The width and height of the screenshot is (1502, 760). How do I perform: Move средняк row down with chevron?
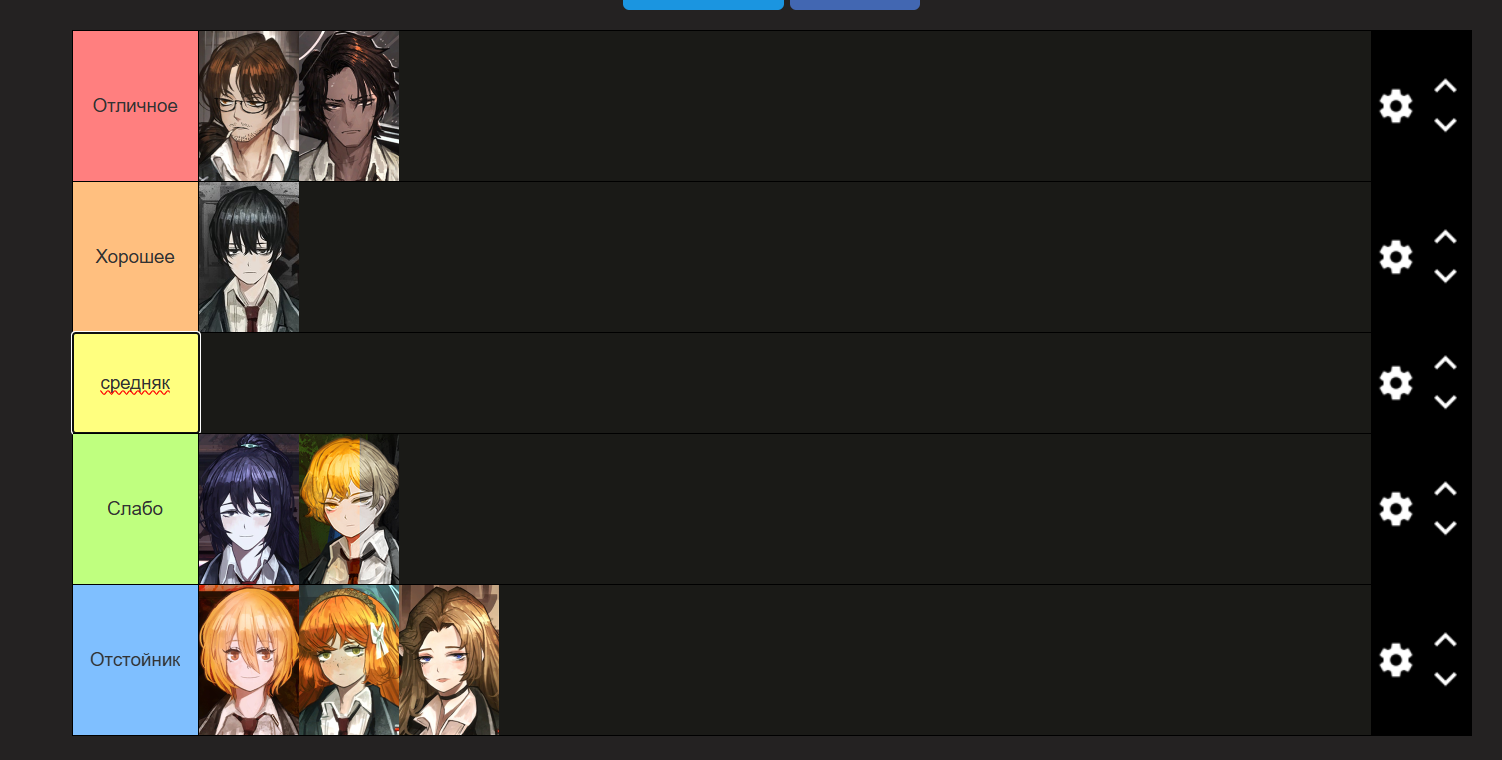pos(1445,402)
